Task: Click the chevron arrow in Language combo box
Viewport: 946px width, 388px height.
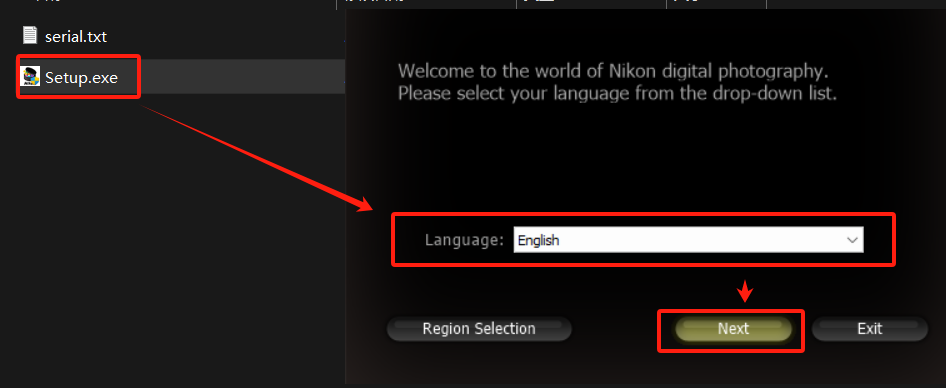Action: point(852,240)
